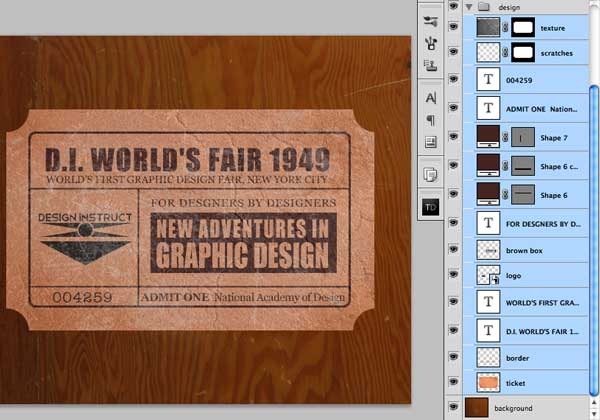
Task: Select the 'border' layer name
Action: point(517,358)
